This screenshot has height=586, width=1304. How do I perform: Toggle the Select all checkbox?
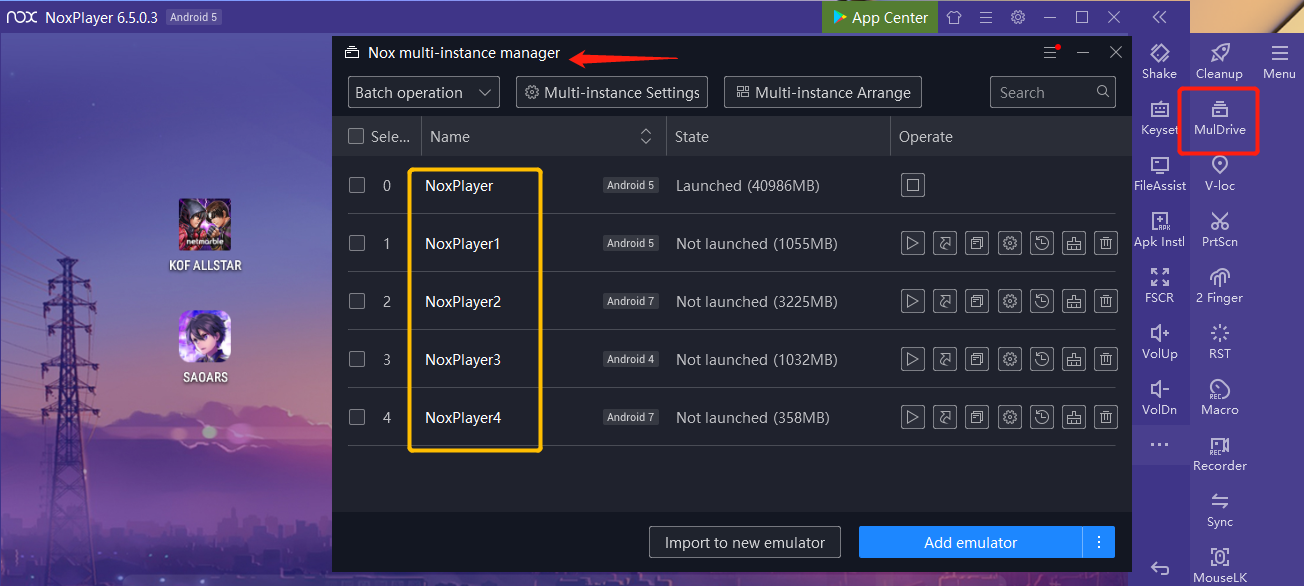[356, 137]
